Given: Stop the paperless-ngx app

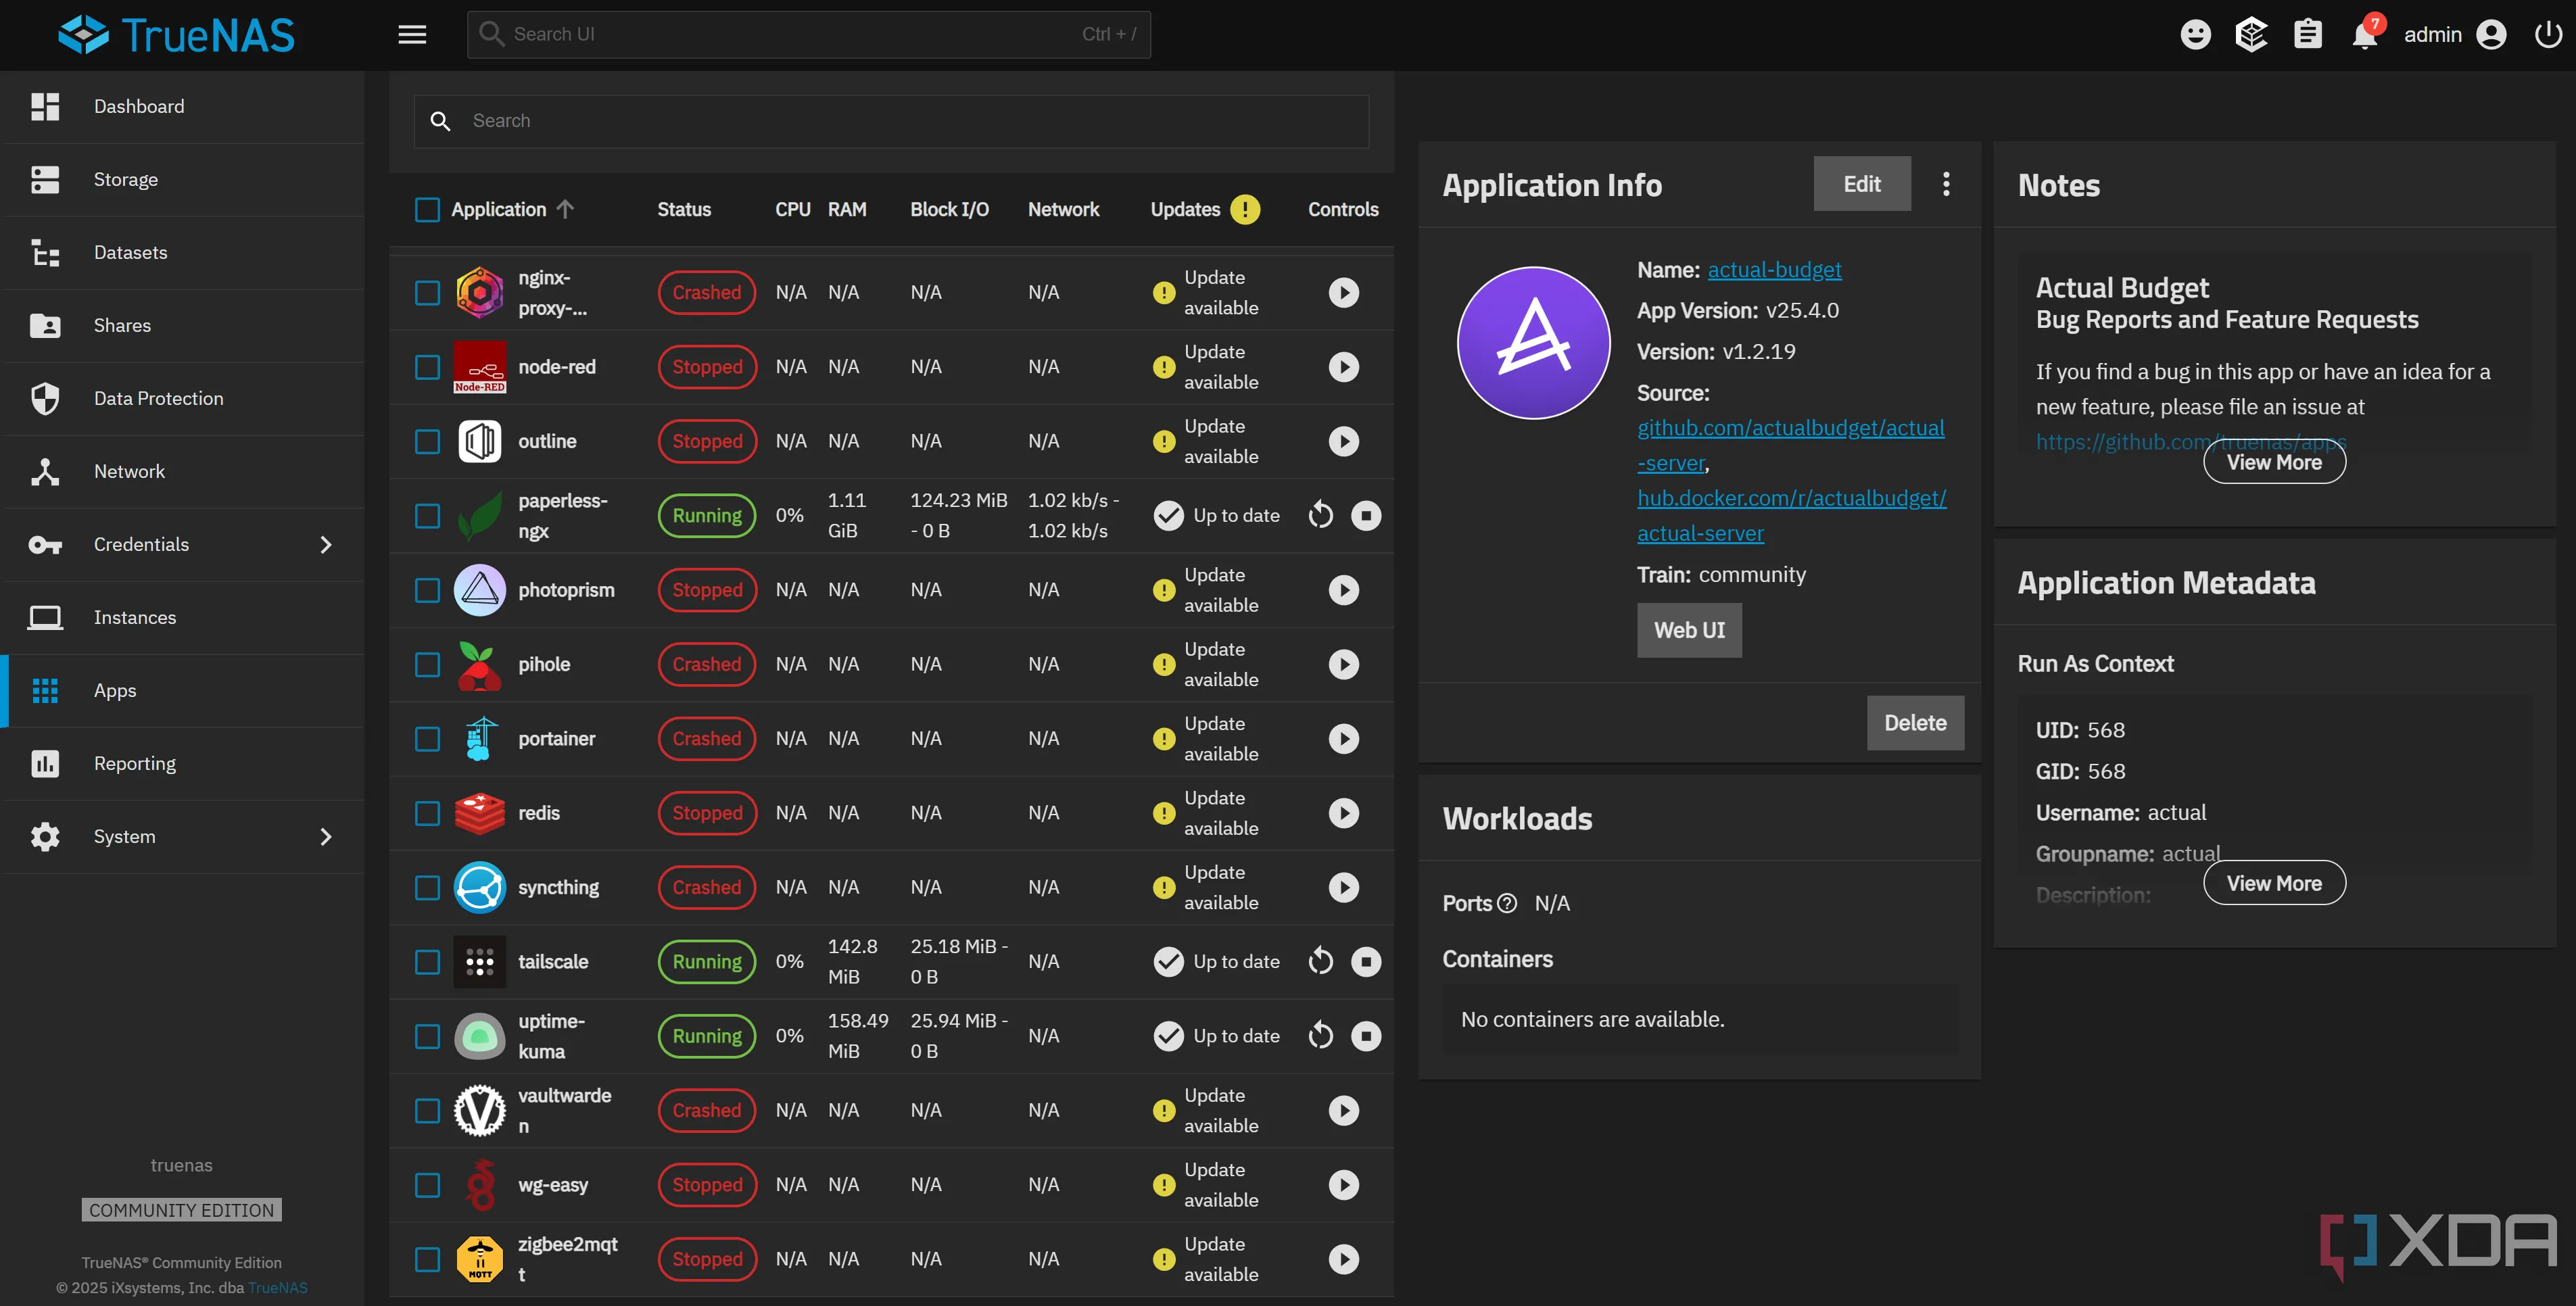Looking at the screenshot, I should [1366, 516].
